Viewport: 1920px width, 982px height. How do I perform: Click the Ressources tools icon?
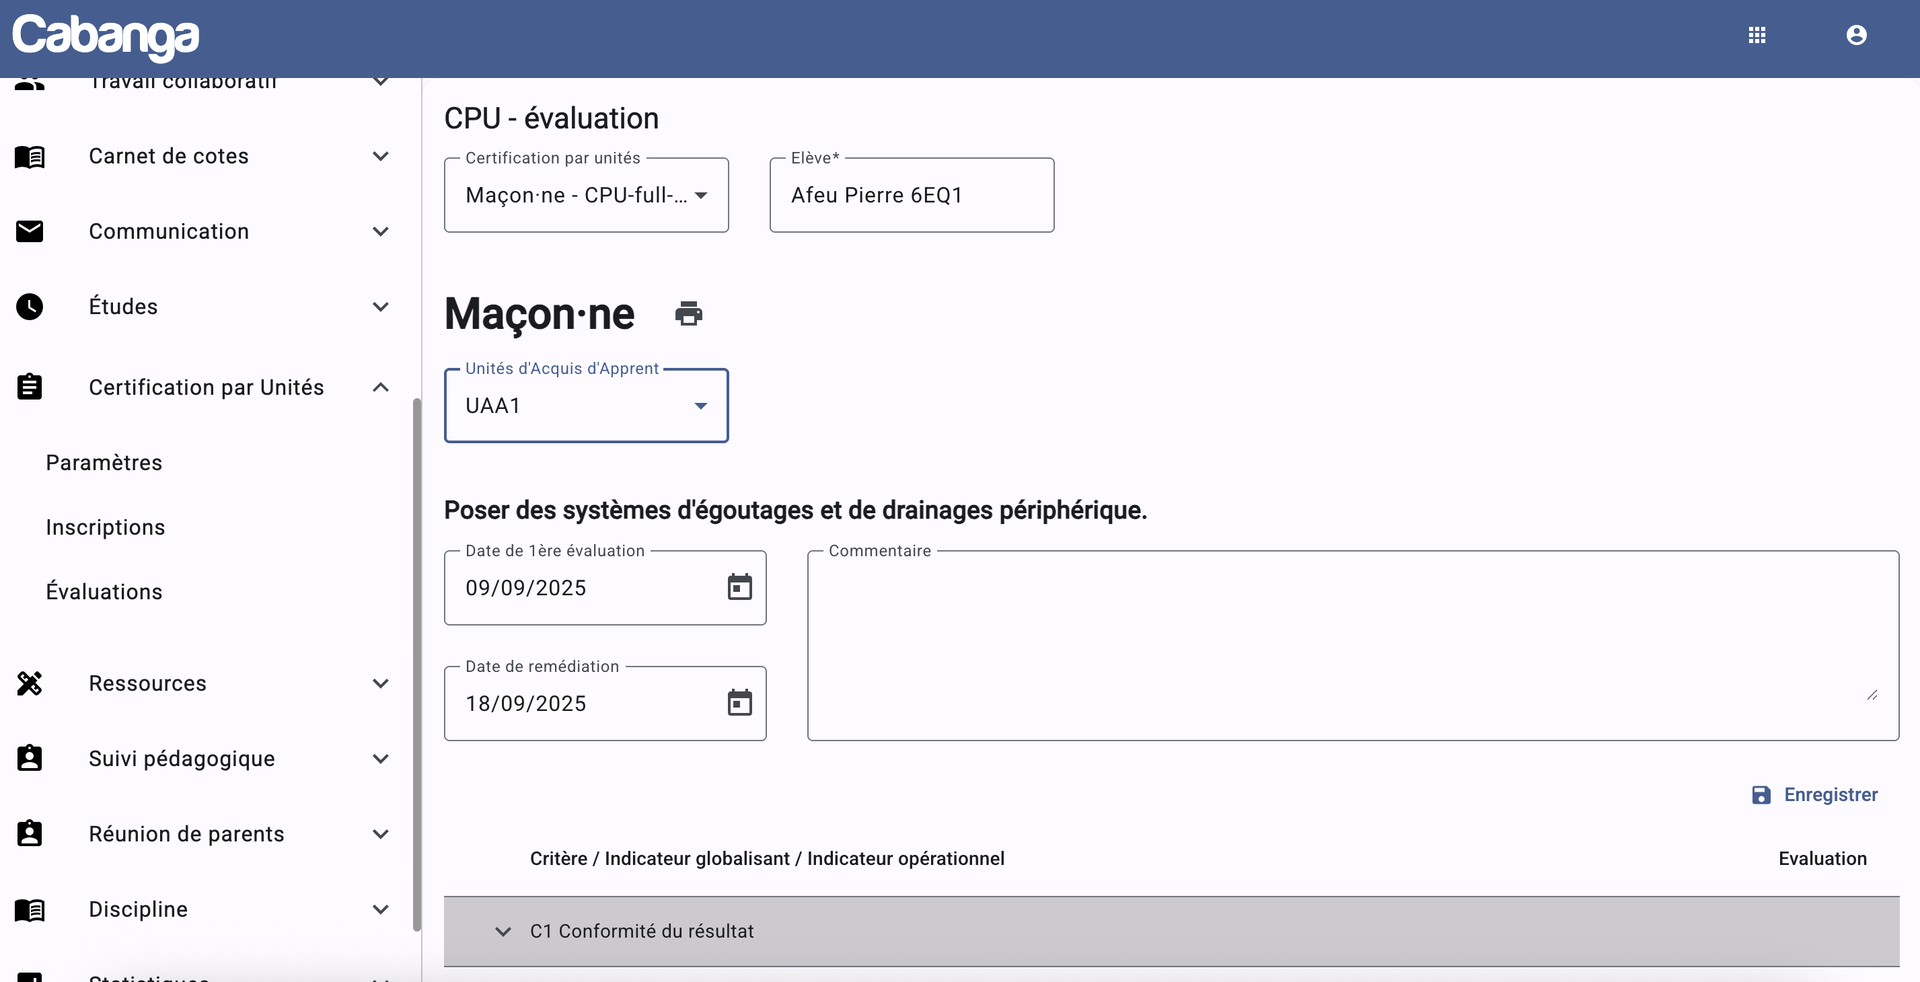(30, 684)
